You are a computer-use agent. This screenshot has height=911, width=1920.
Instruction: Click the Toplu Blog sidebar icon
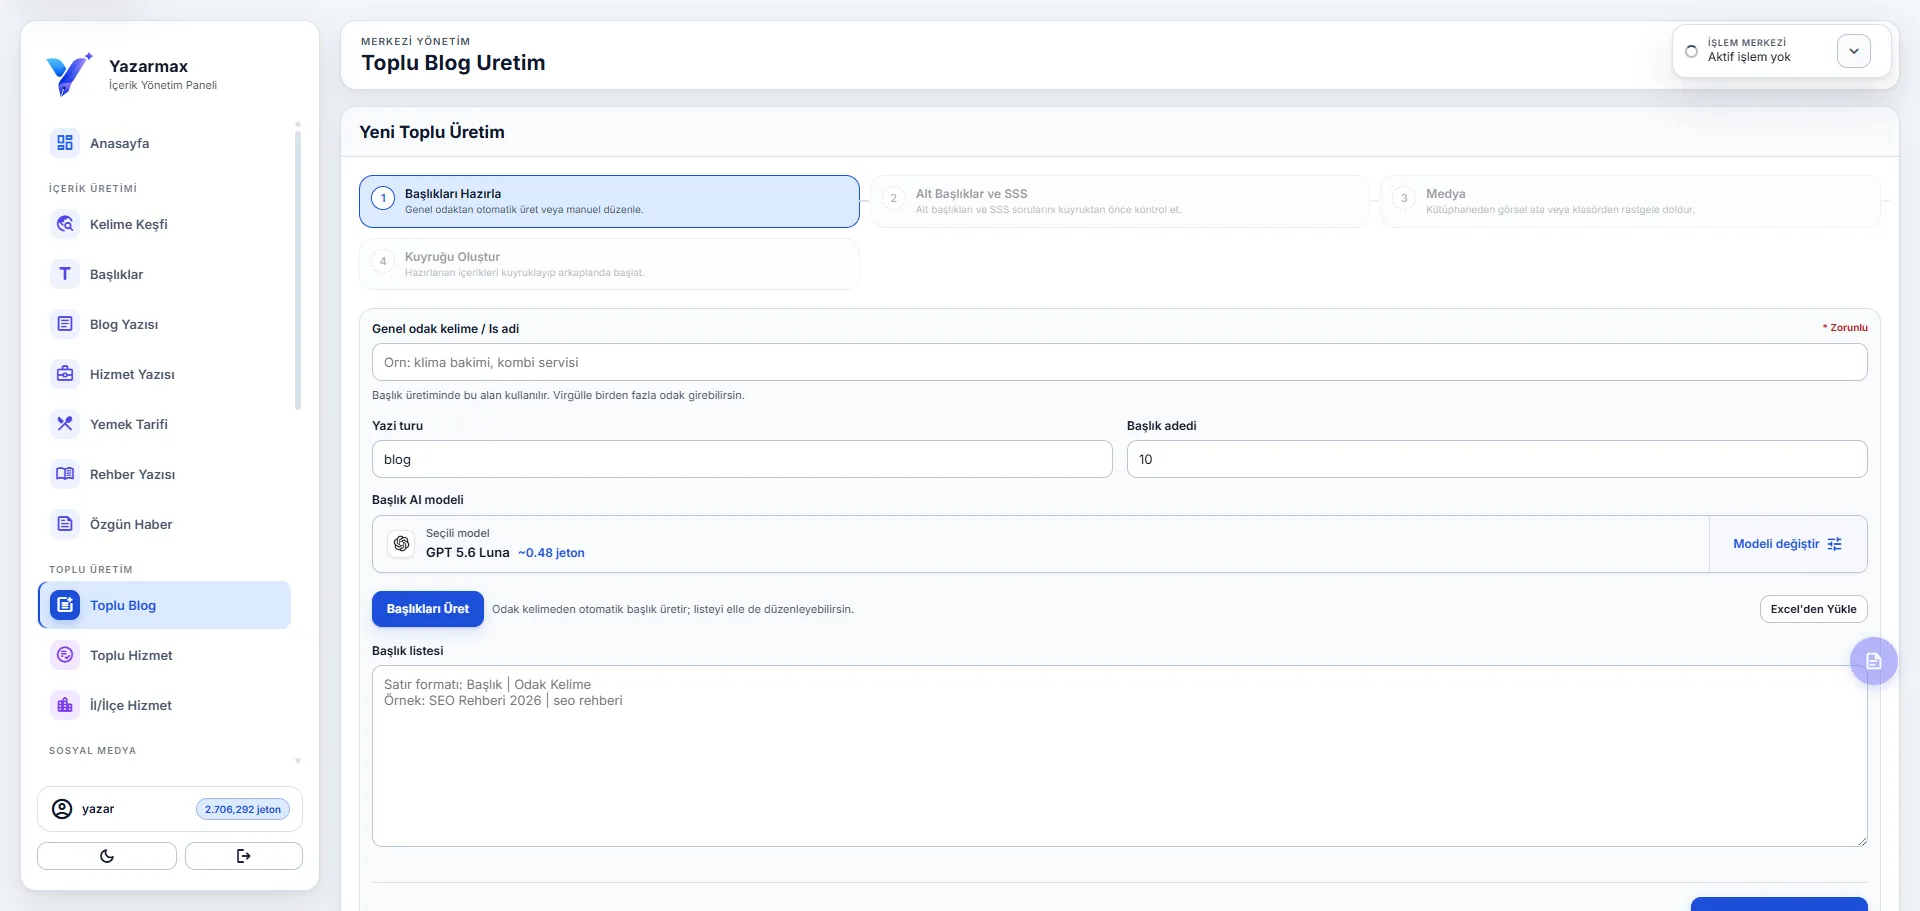click(x=65, y=605)
